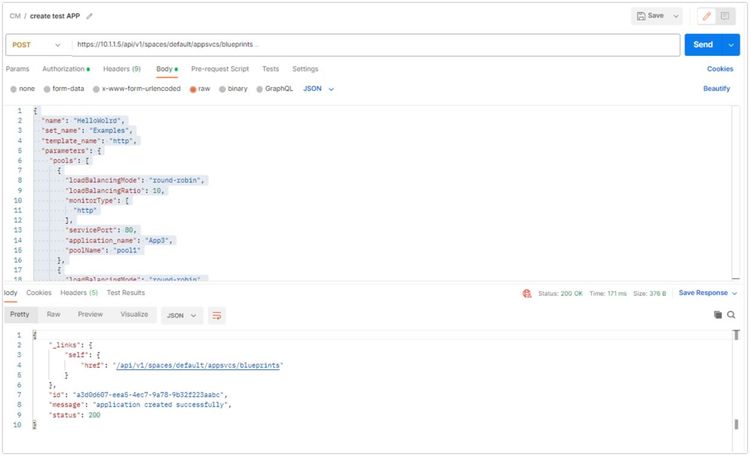Click the Time: 171 ms text
Image resolution: width=750 pixels, height=456 pixels.
[x=607, y=293]
